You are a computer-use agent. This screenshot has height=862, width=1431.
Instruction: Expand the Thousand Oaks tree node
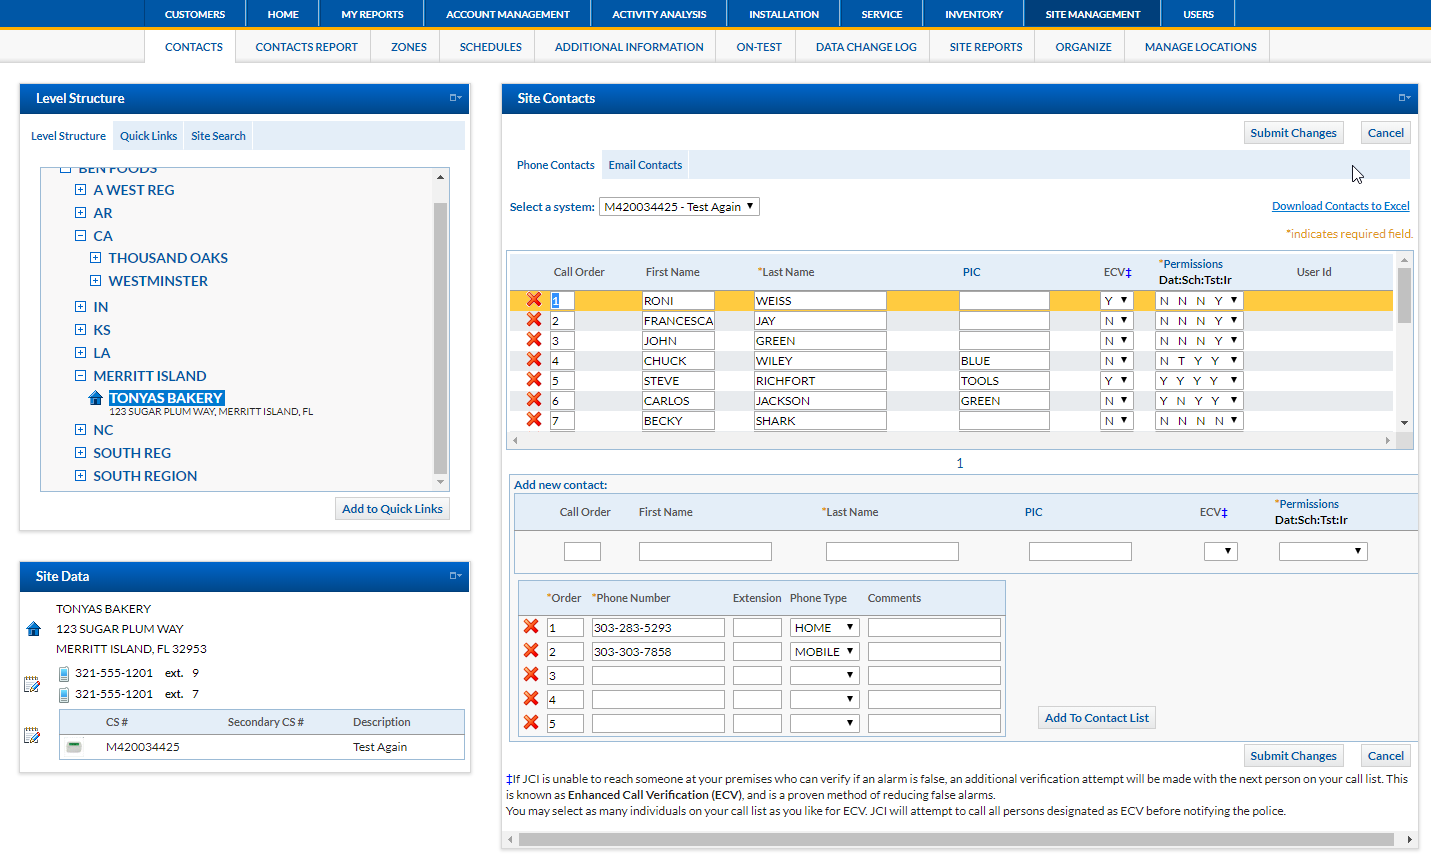(x=95, y=258)
